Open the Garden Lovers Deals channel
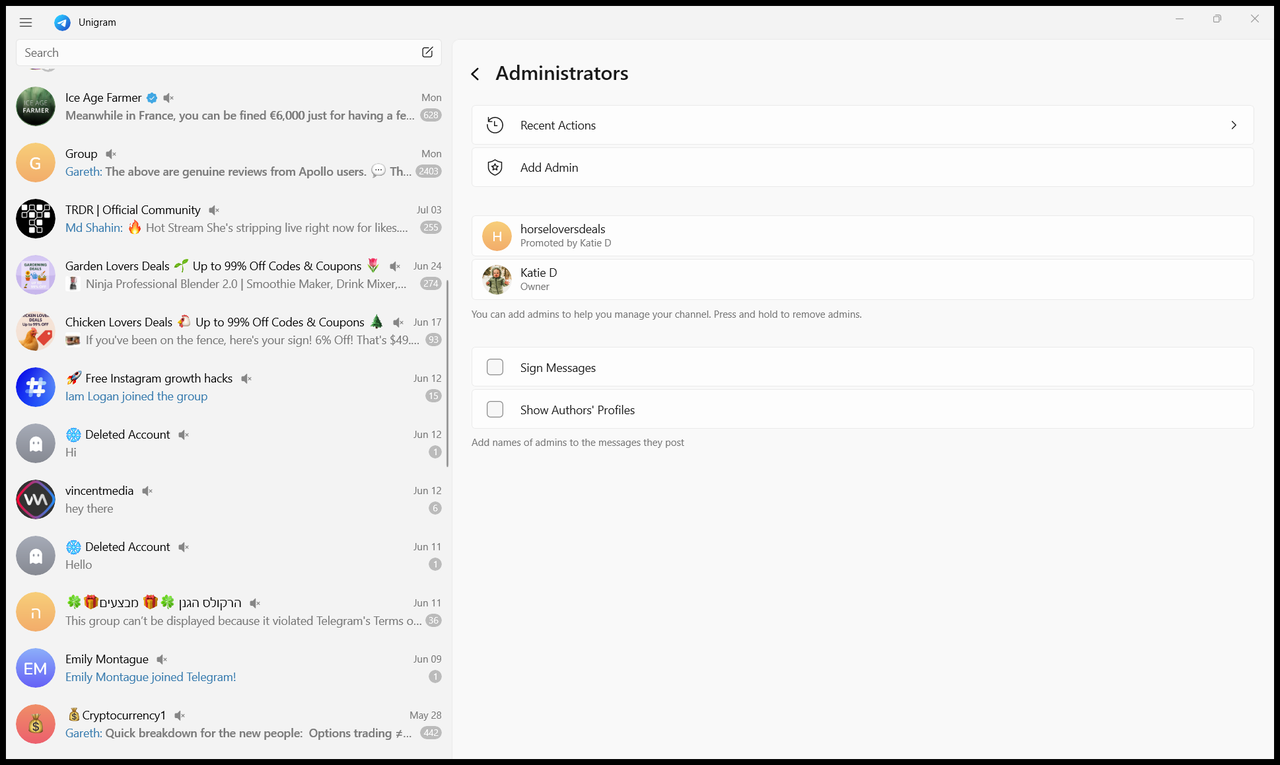The image size is (1280, 765). pyautogui.click(x=229, y=274)
